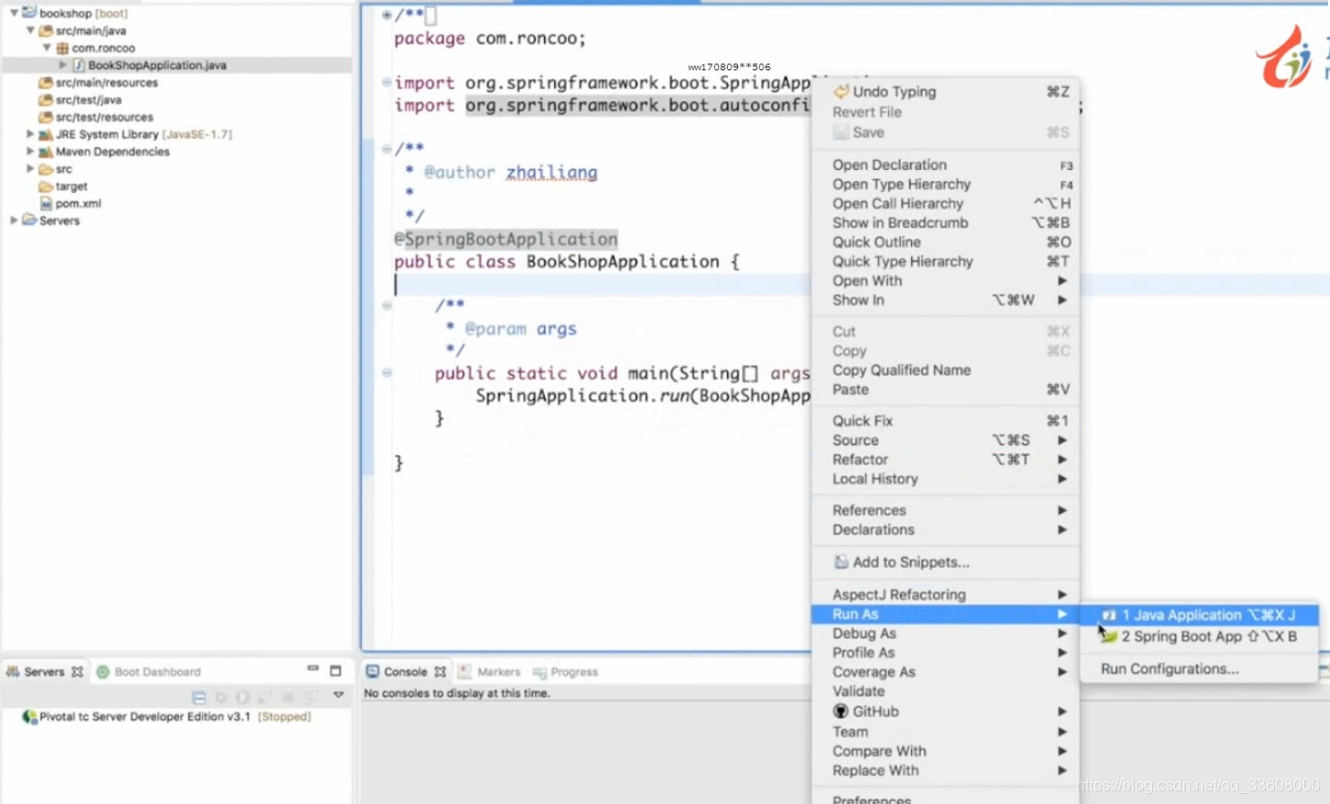This screenshot has height=804, width=1330.
Task: Click the src/main/resources folder icon
Action: tap(45, 83)
